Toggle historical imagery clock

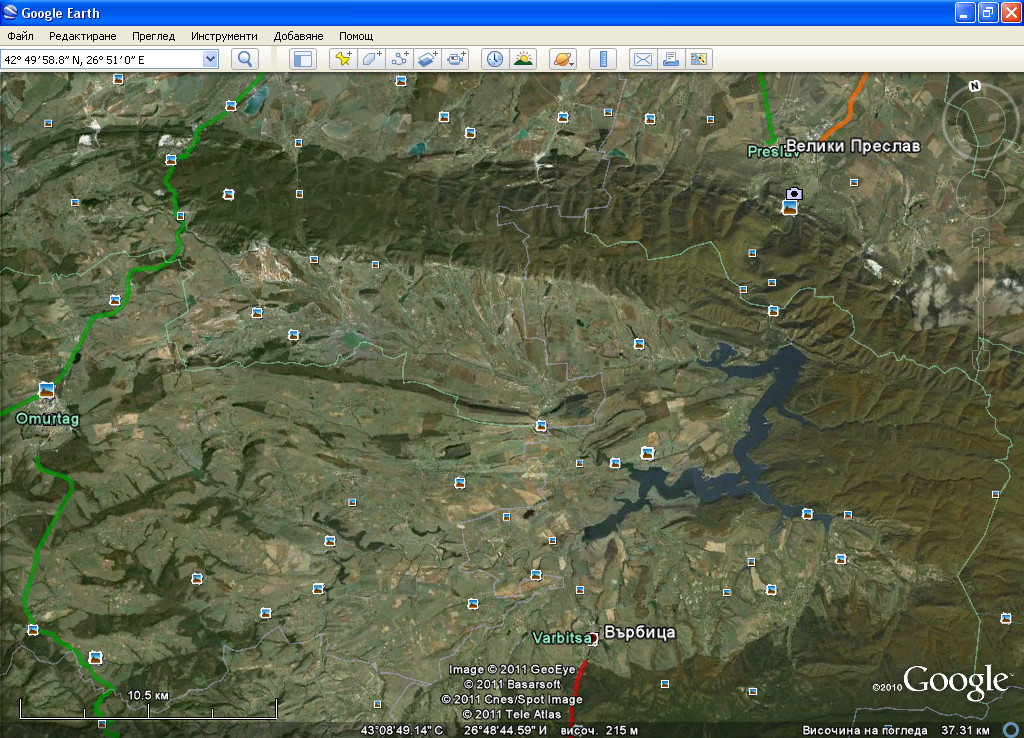pyautogui.click(x=495, y=59)
